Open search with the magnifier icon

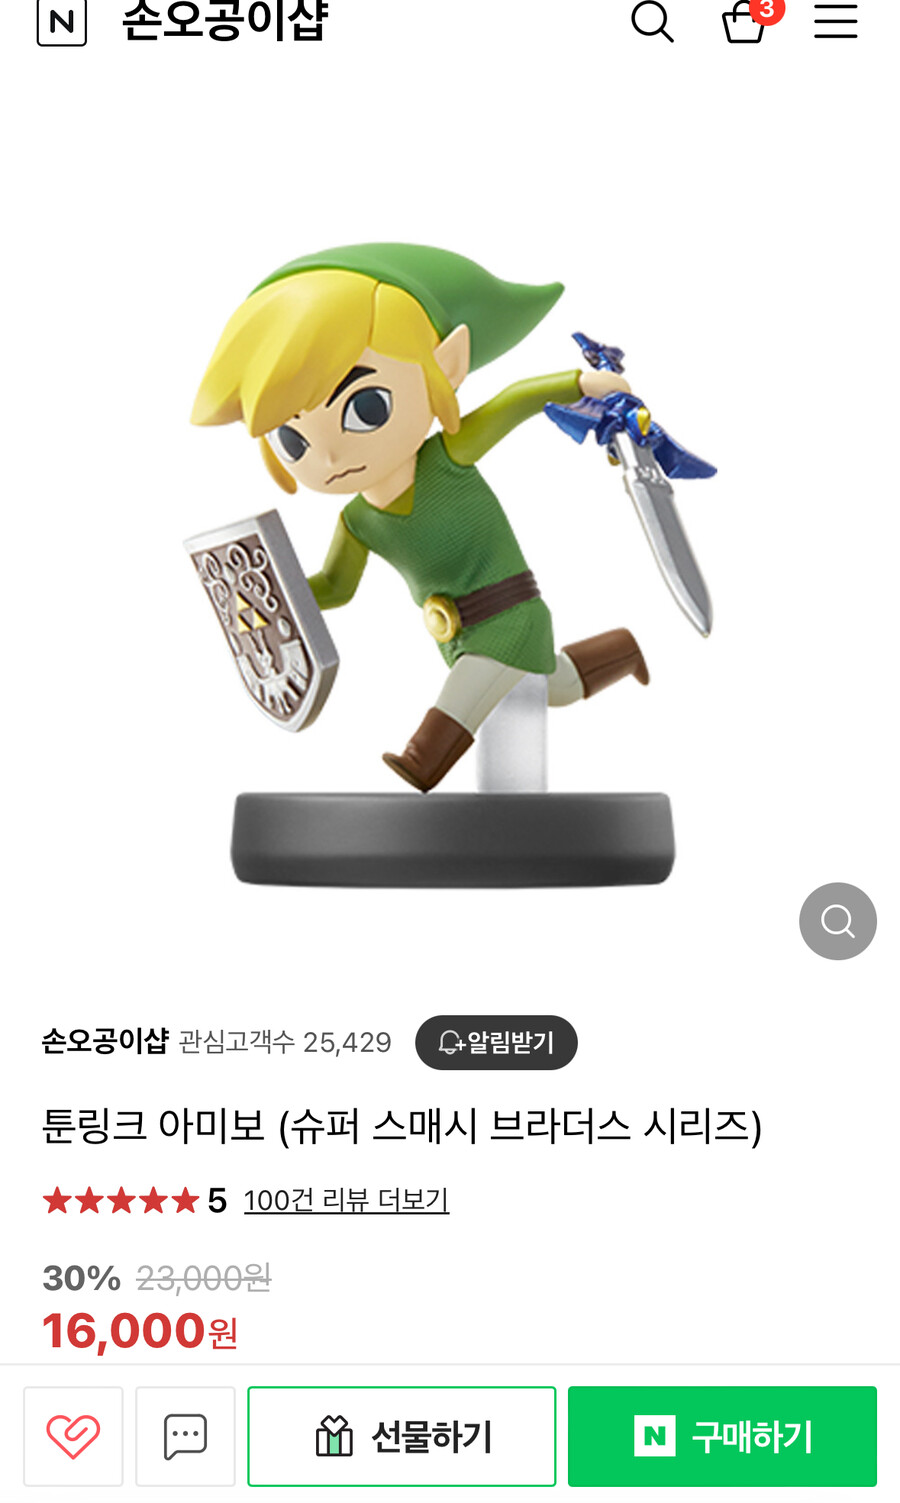[652, 20]
